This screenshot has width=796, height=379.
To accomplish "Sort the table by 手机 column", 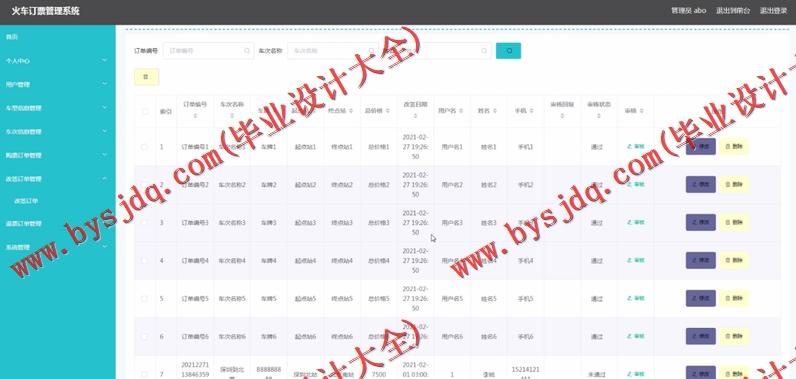I will (x=532, y=111).
